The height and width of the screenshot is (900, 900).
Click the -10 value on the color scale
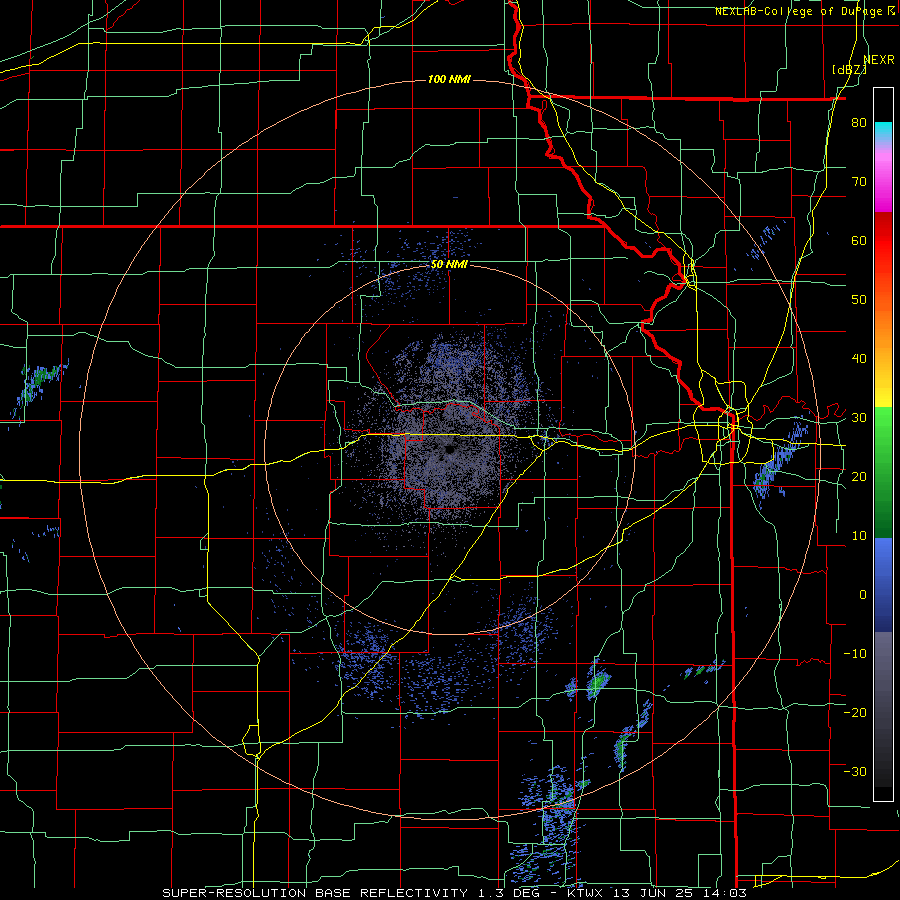coord(855,653)
